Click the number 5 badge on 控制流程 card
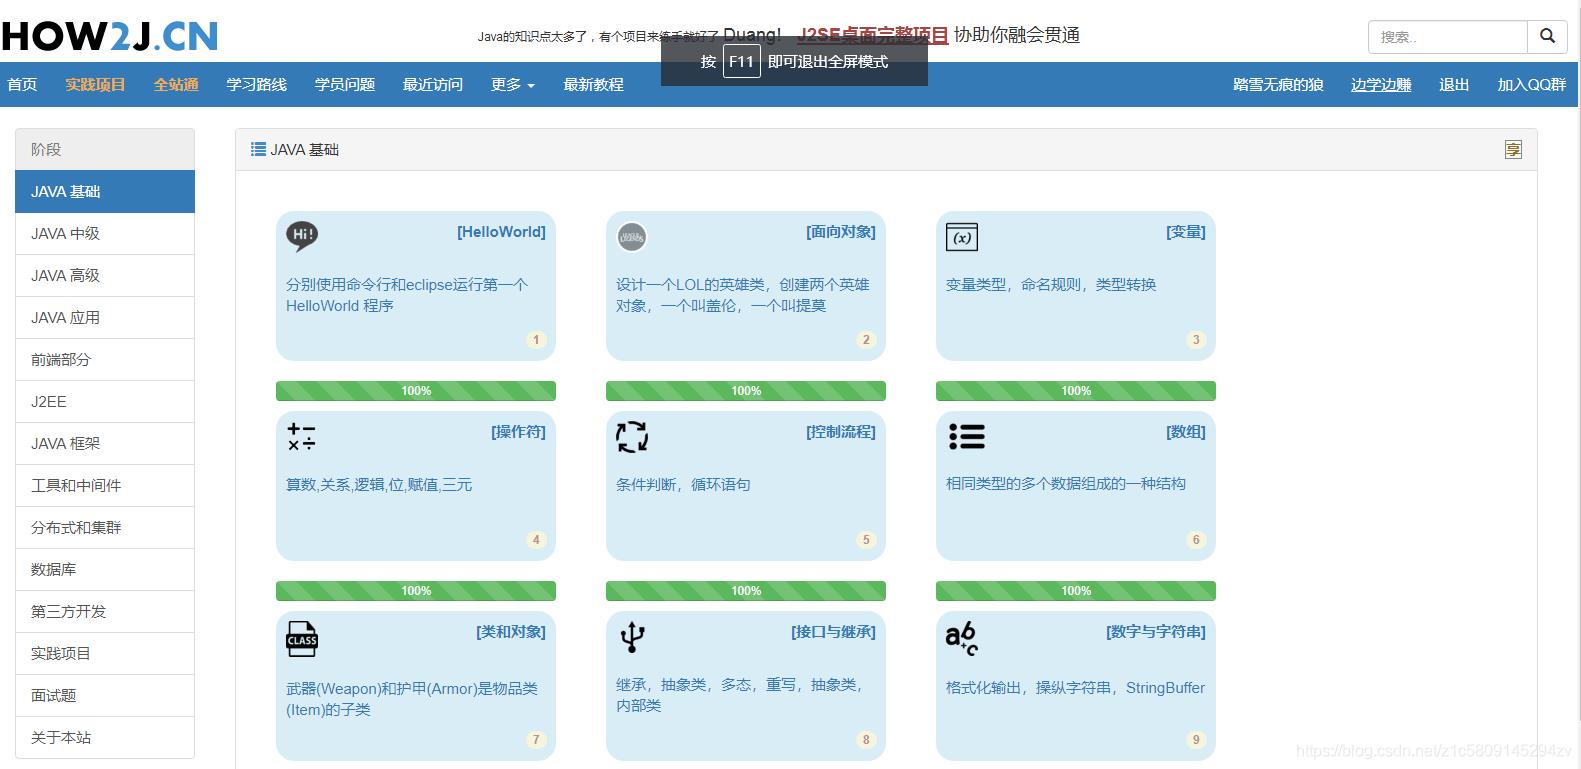 pyautogui.click(x=866, y=540)
